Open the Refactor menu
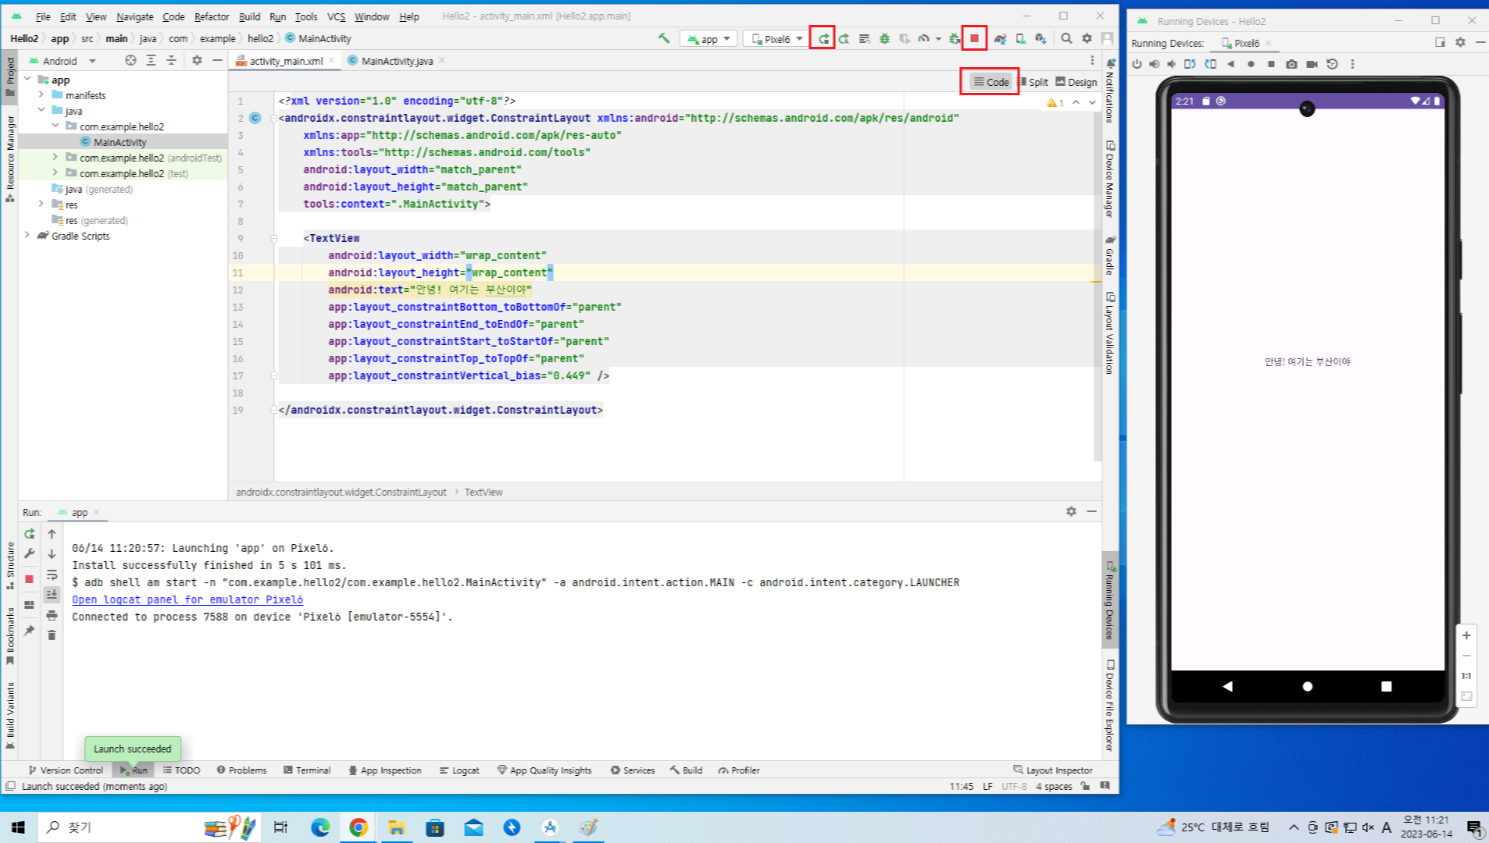This screenshot has width=1489, height=843. click(211, 16)
